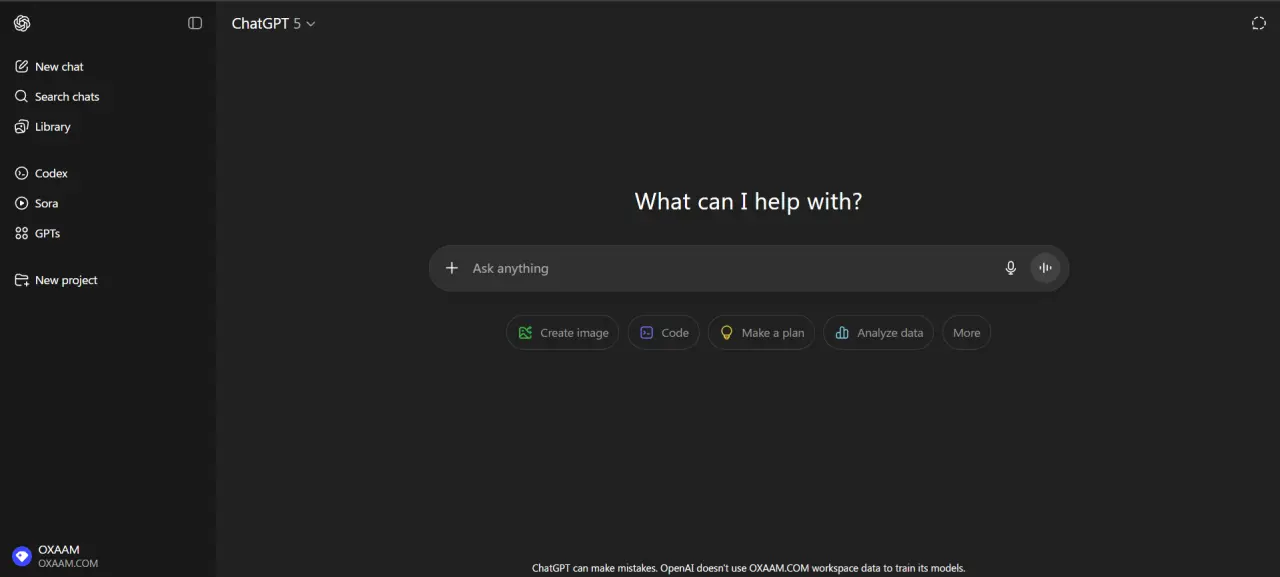Start a temporary chat using the dashed circle icon
Image resolution: width=1280 pixels, height=577 pixels.
tap(1258, 23)
